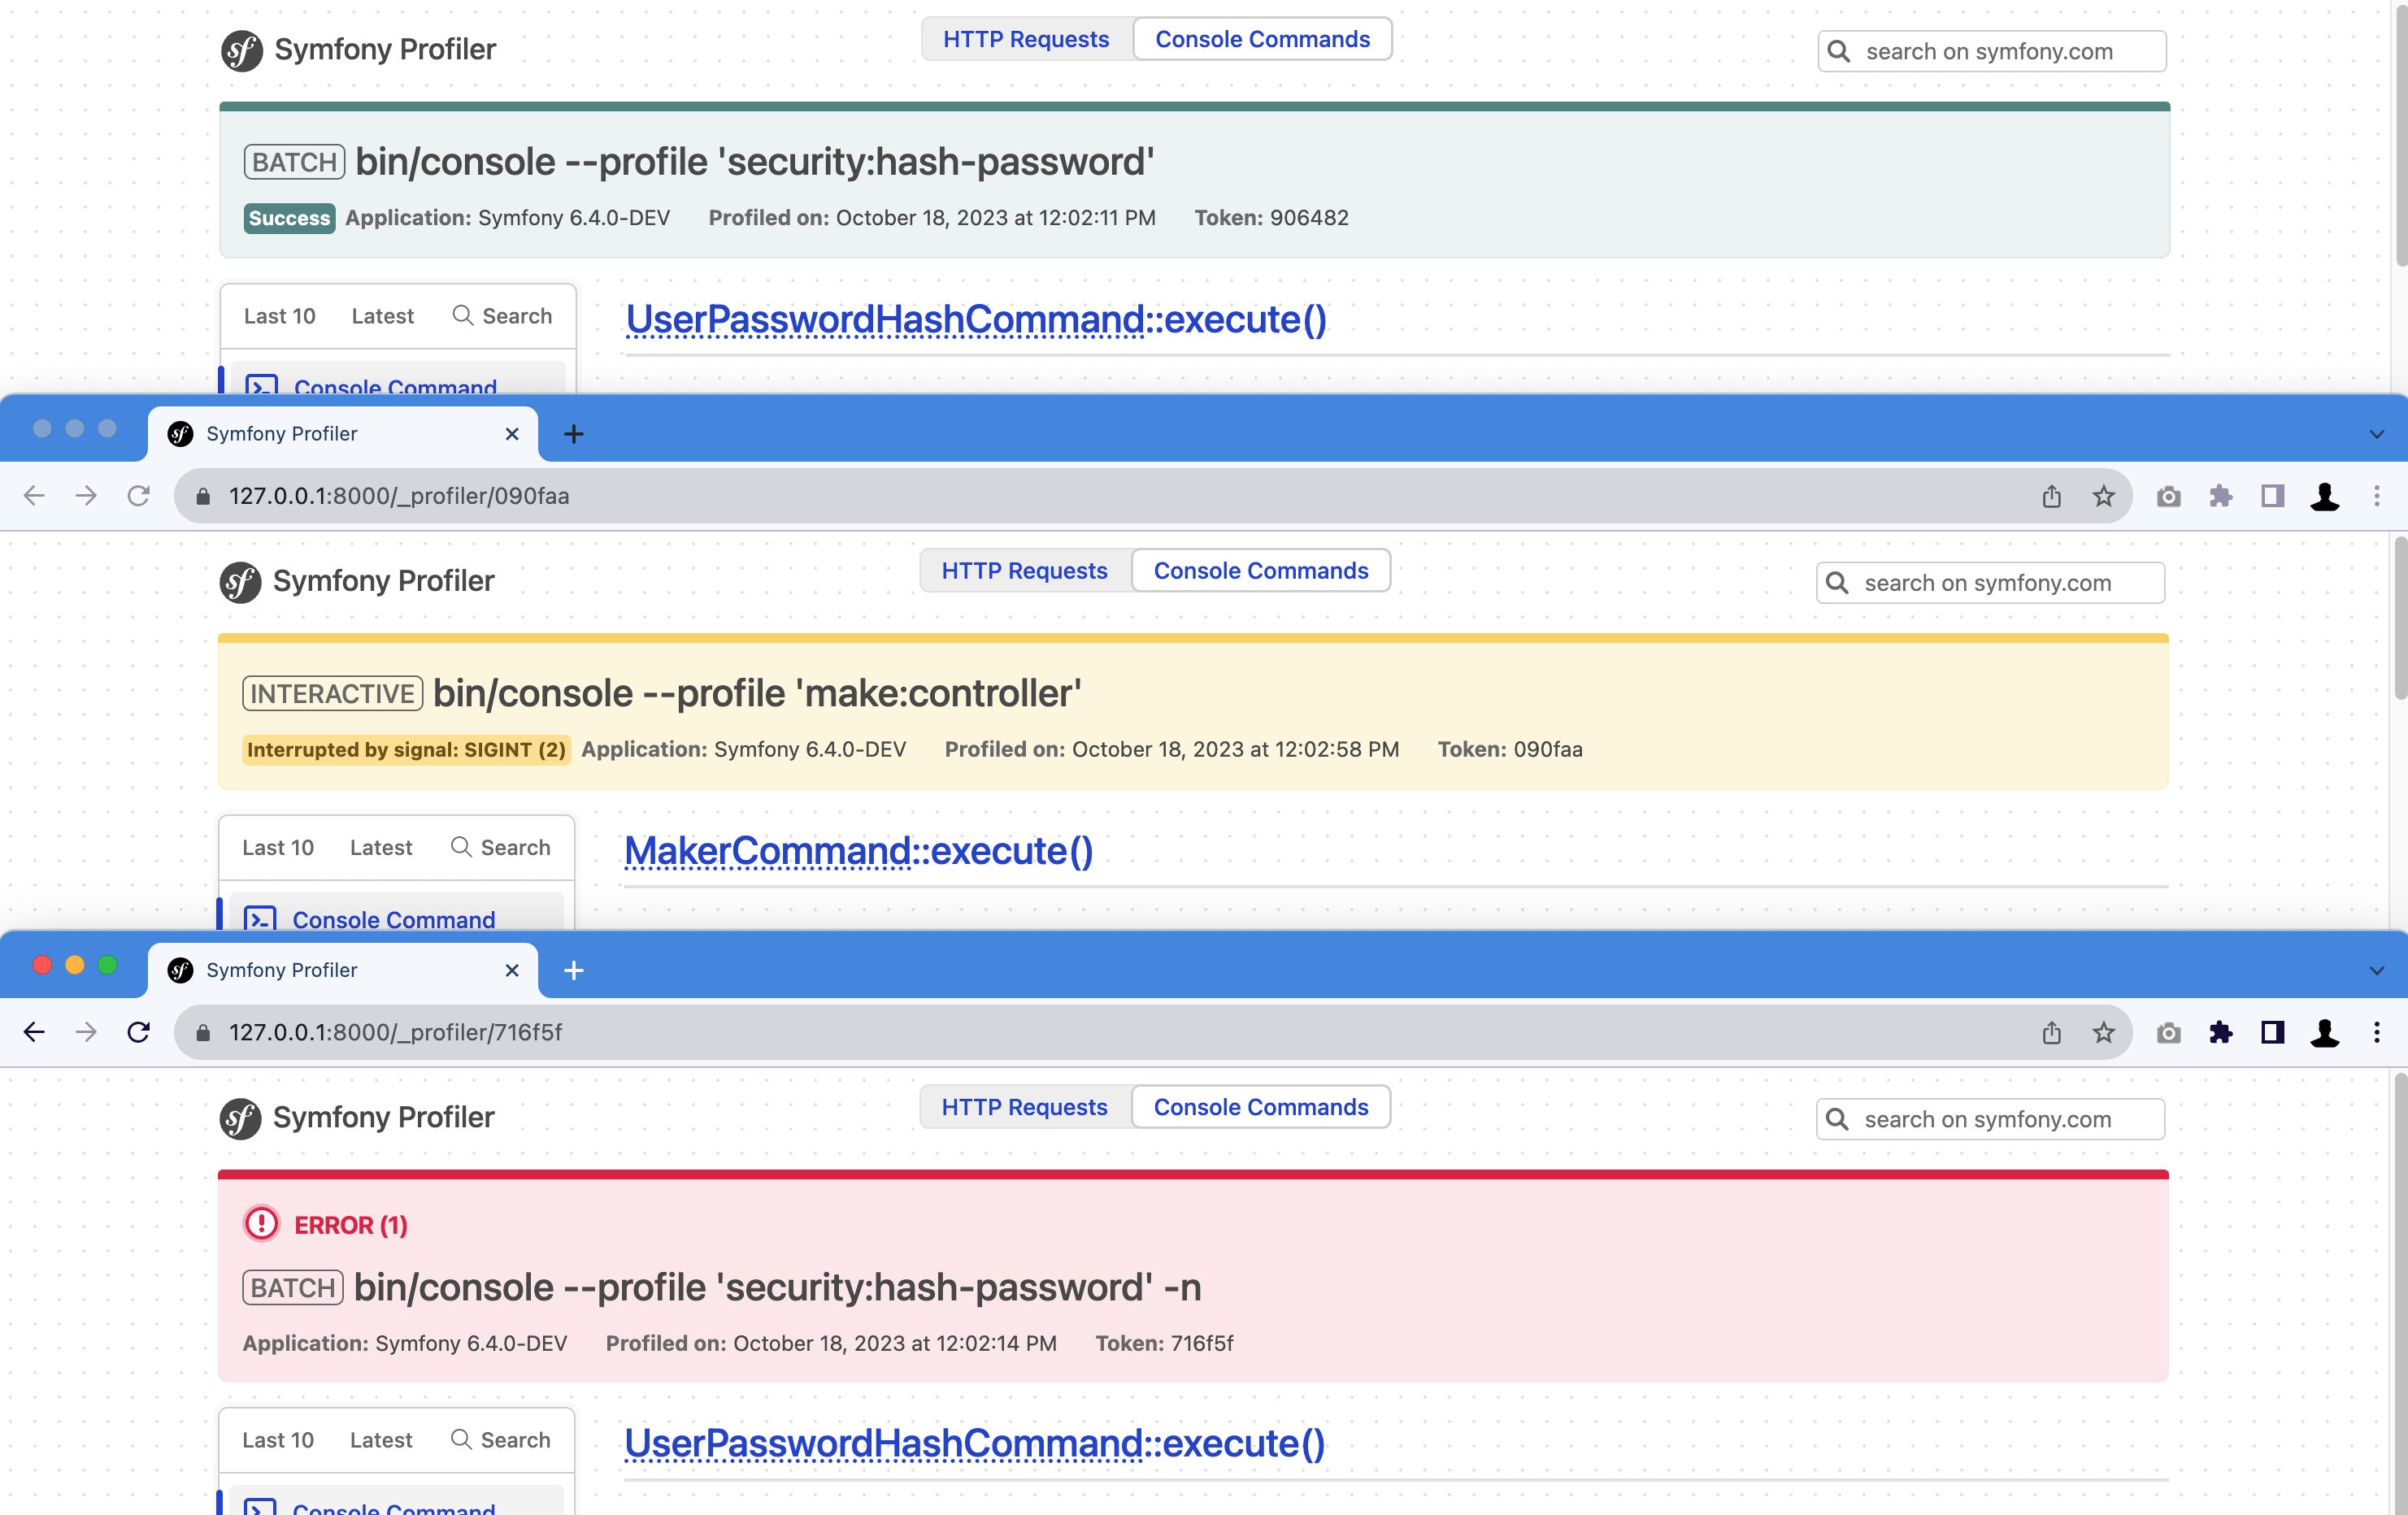Viewport: 2408px width, 1515px height.
Task: Click Search button under the ERROR profile
Action: [x=500, y=1440]
